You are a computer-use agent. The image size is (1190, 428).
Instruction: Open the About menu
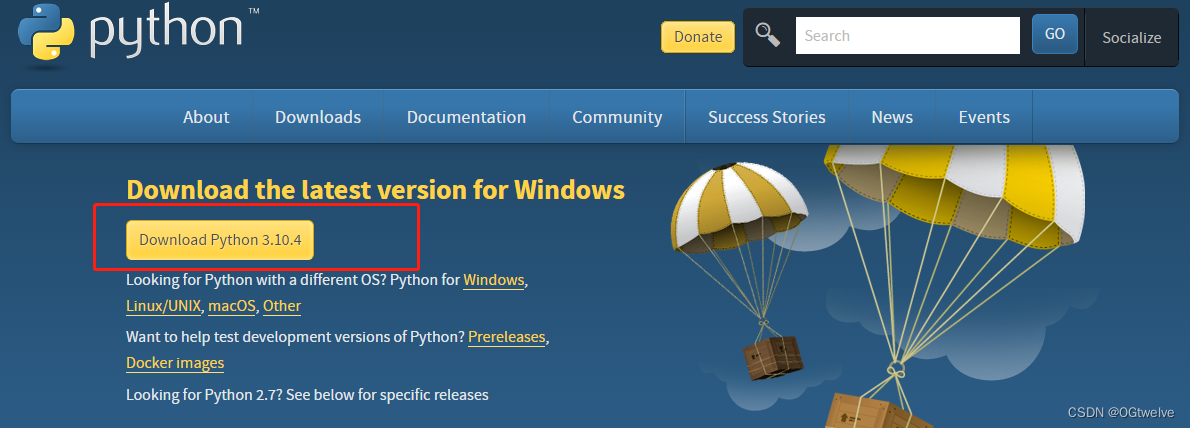[206, 117]
